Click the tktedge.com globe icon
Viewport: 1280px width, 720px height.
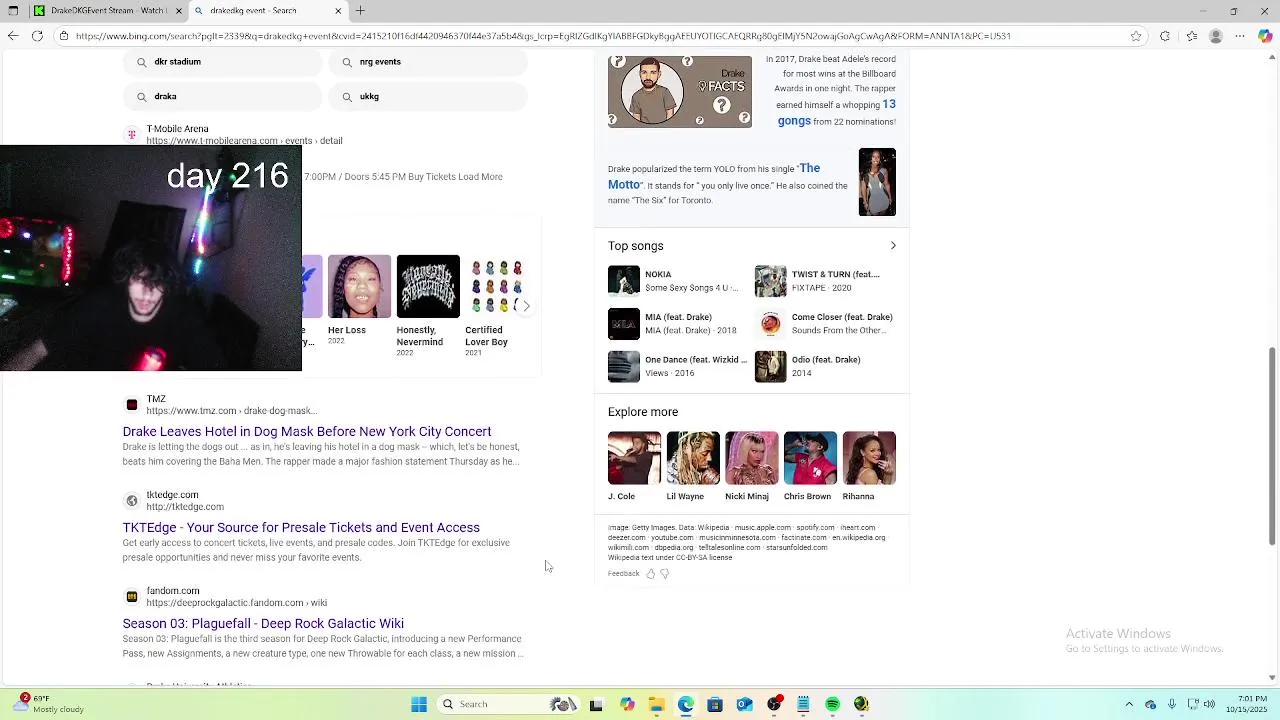pos(132,501)
